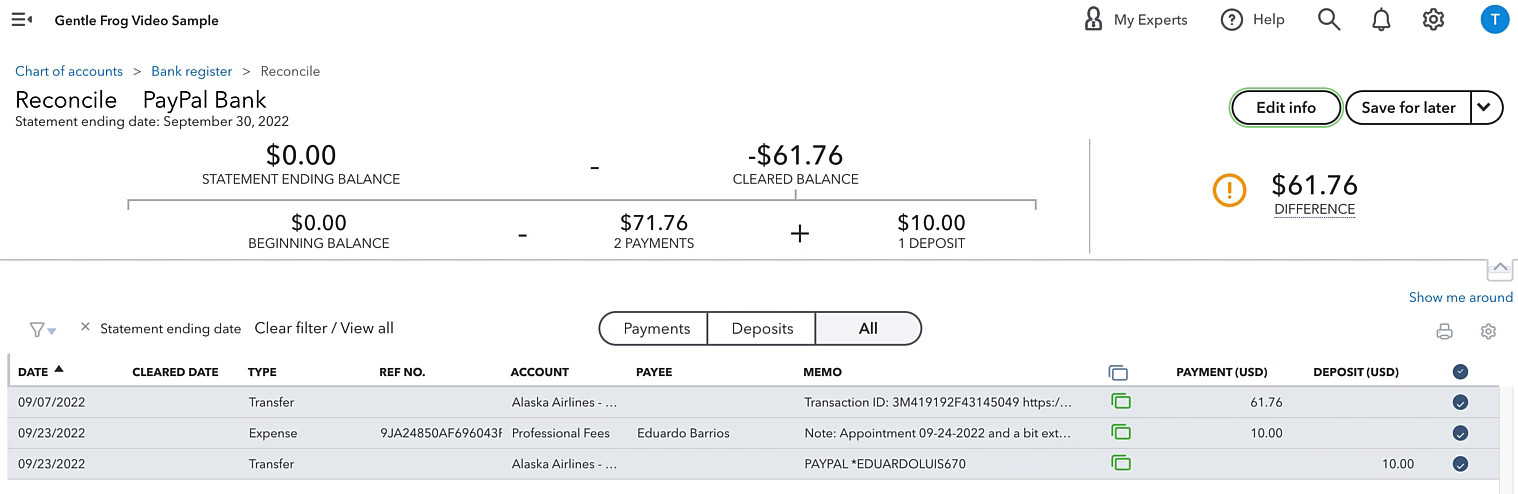This screenshot has height=494, width=1518.
Task: Uncheck cleared circle for 61.76 transfer
Action: pyautogui.click(x=1460, y=402)
